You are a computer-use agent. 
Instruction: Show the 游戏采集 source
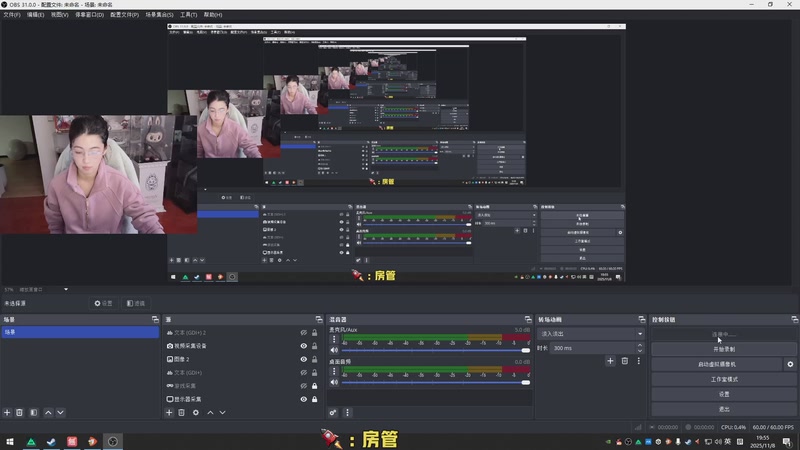pos(304,386)
